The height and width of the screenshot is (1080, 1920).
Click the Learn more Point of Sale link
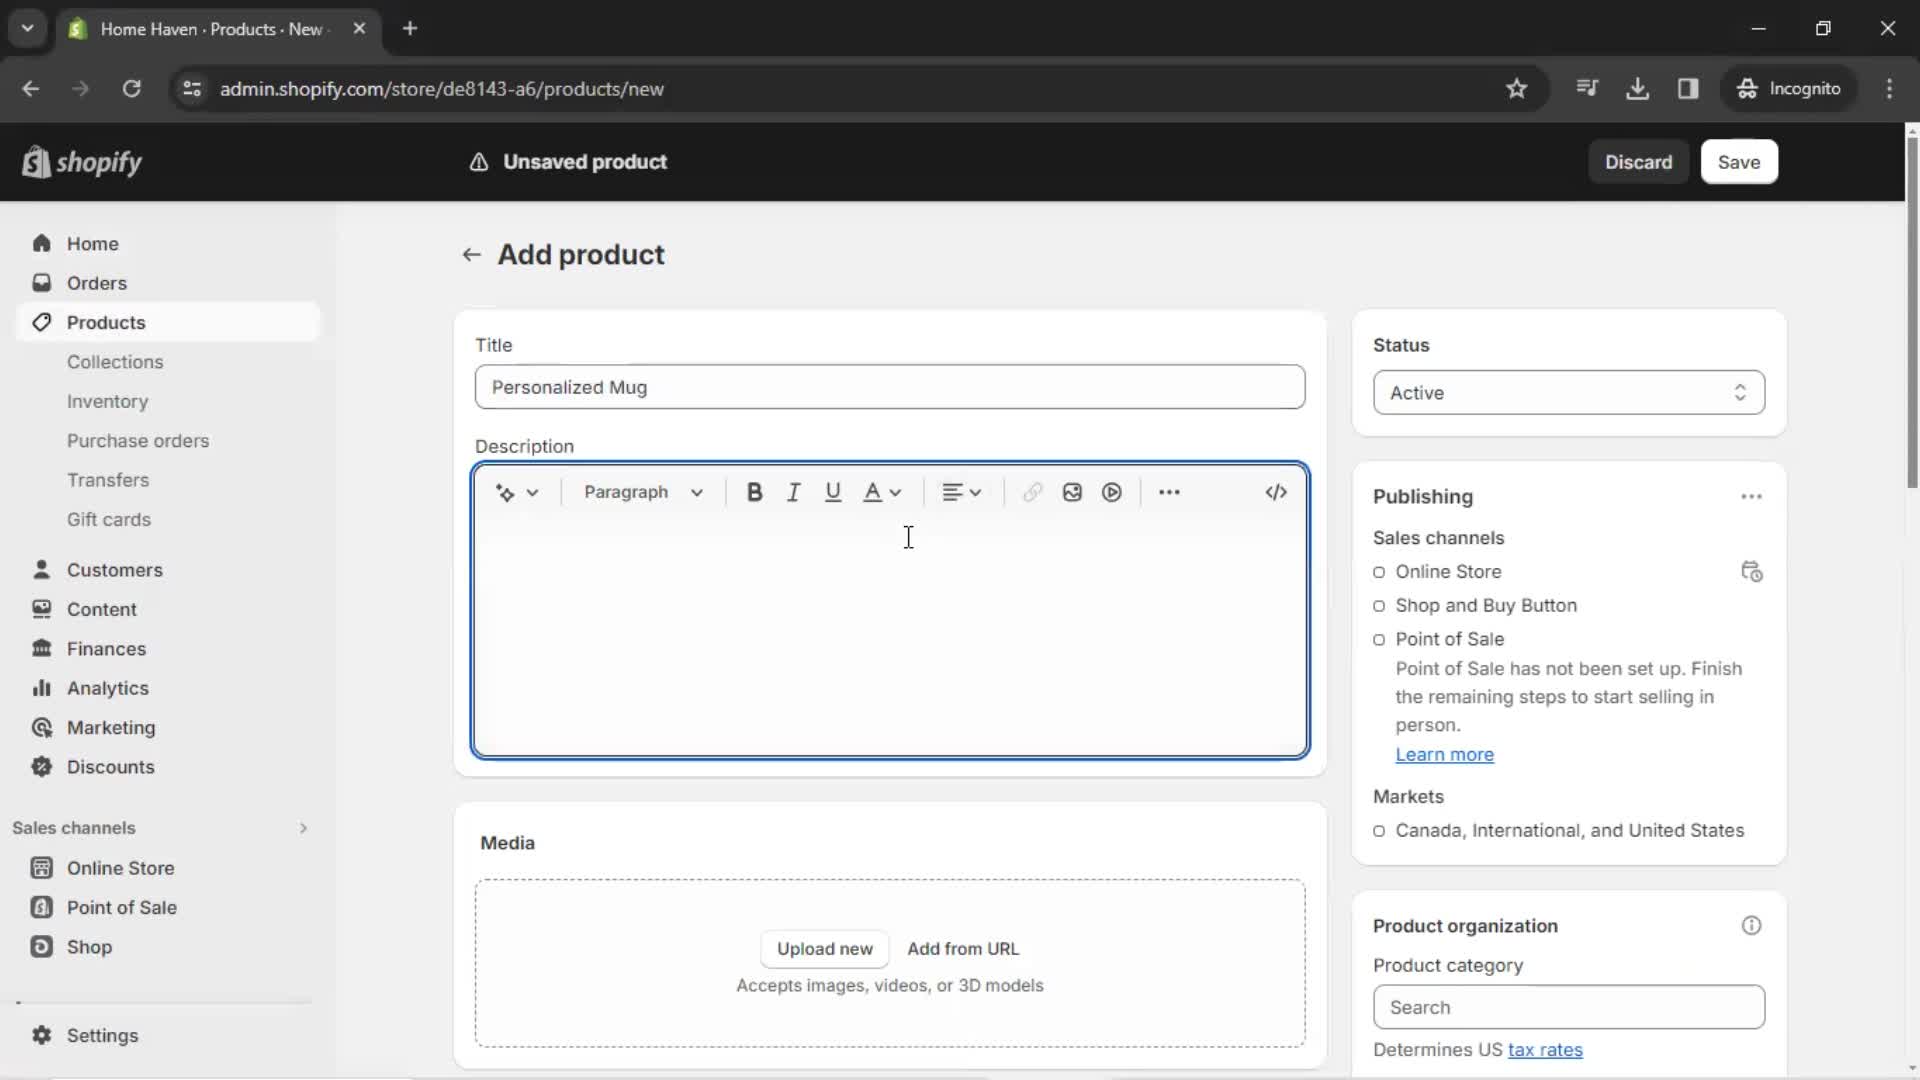click(x=1444, y=754)
